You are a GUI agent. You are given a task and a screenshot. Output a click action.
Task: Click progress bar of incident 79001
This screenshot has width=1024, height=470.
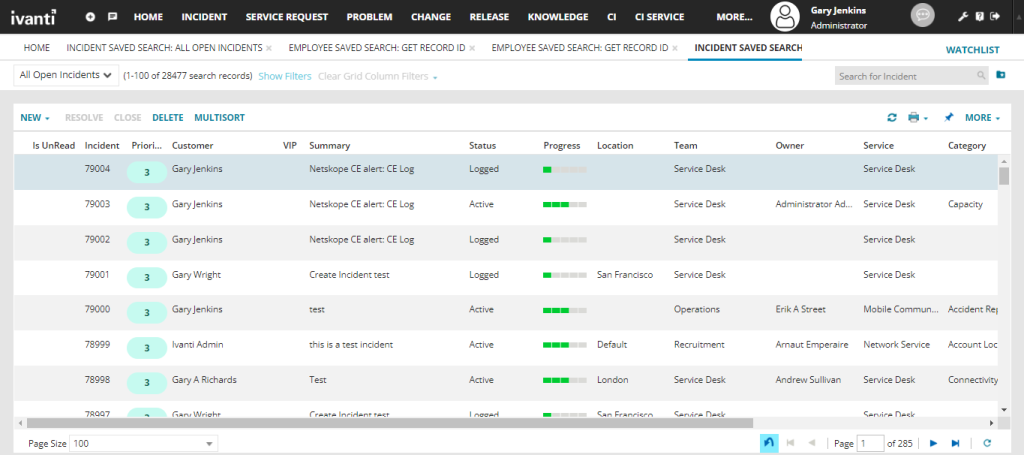point(565,275)
